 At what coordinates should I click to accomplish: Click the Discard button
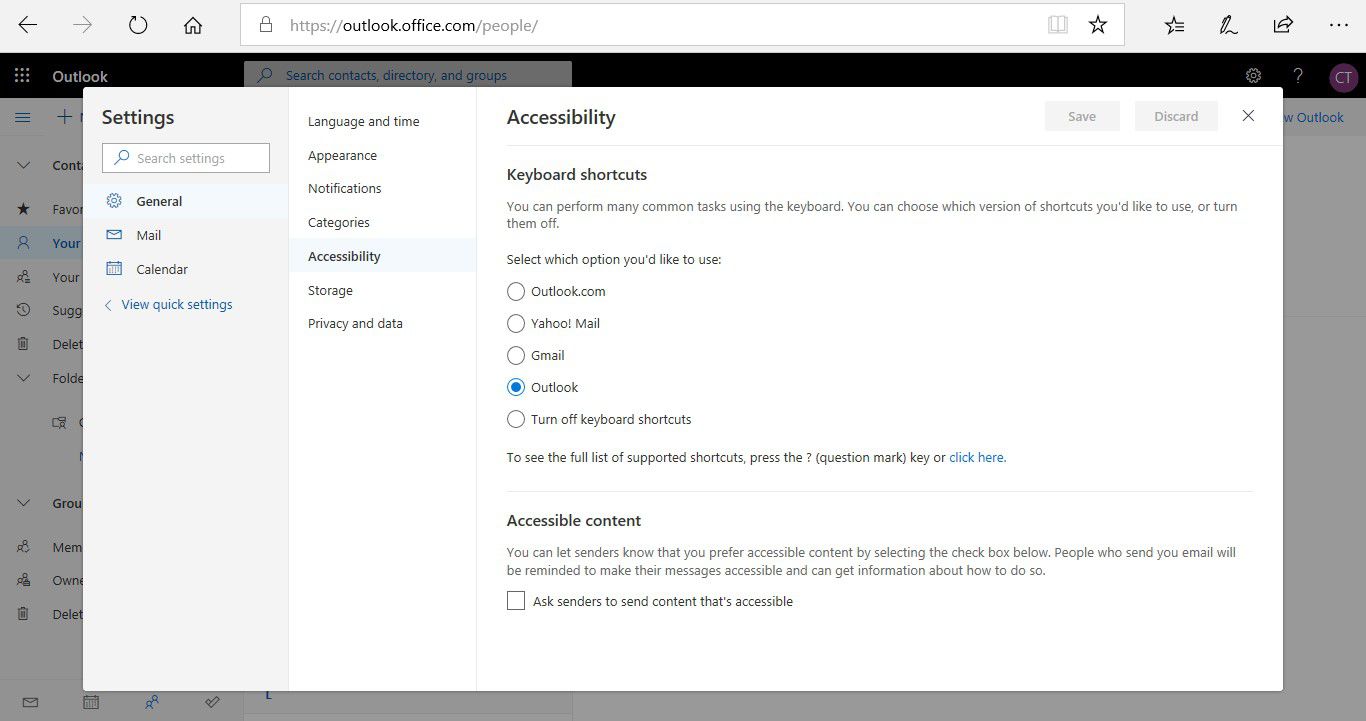coord(1176,116)
